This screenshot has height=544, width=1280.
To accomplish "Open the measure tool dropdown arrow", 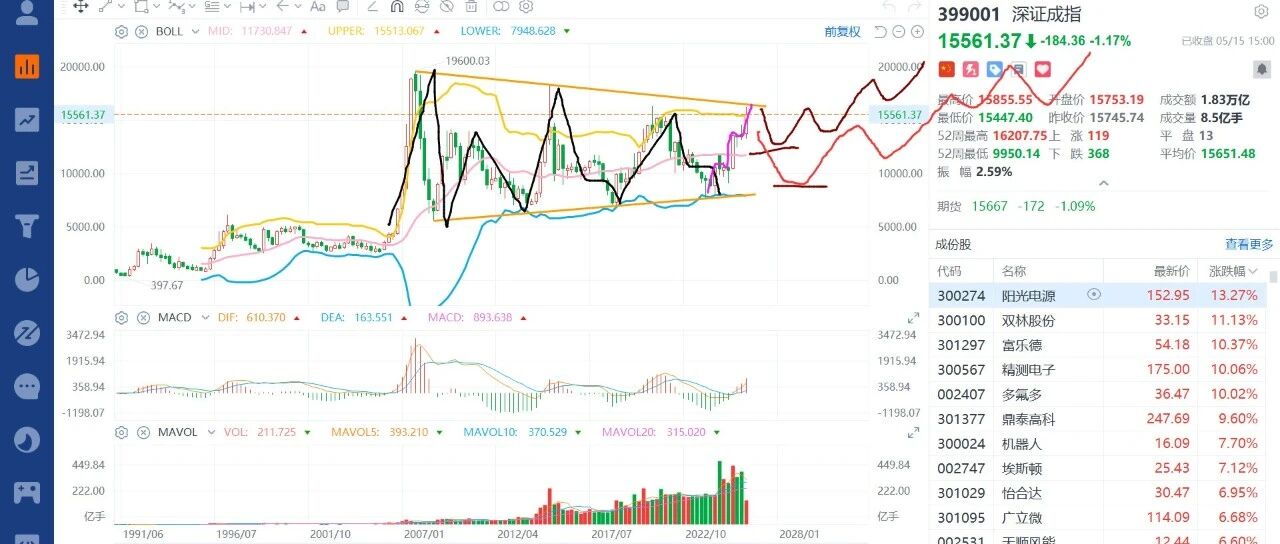I will 263,6.
